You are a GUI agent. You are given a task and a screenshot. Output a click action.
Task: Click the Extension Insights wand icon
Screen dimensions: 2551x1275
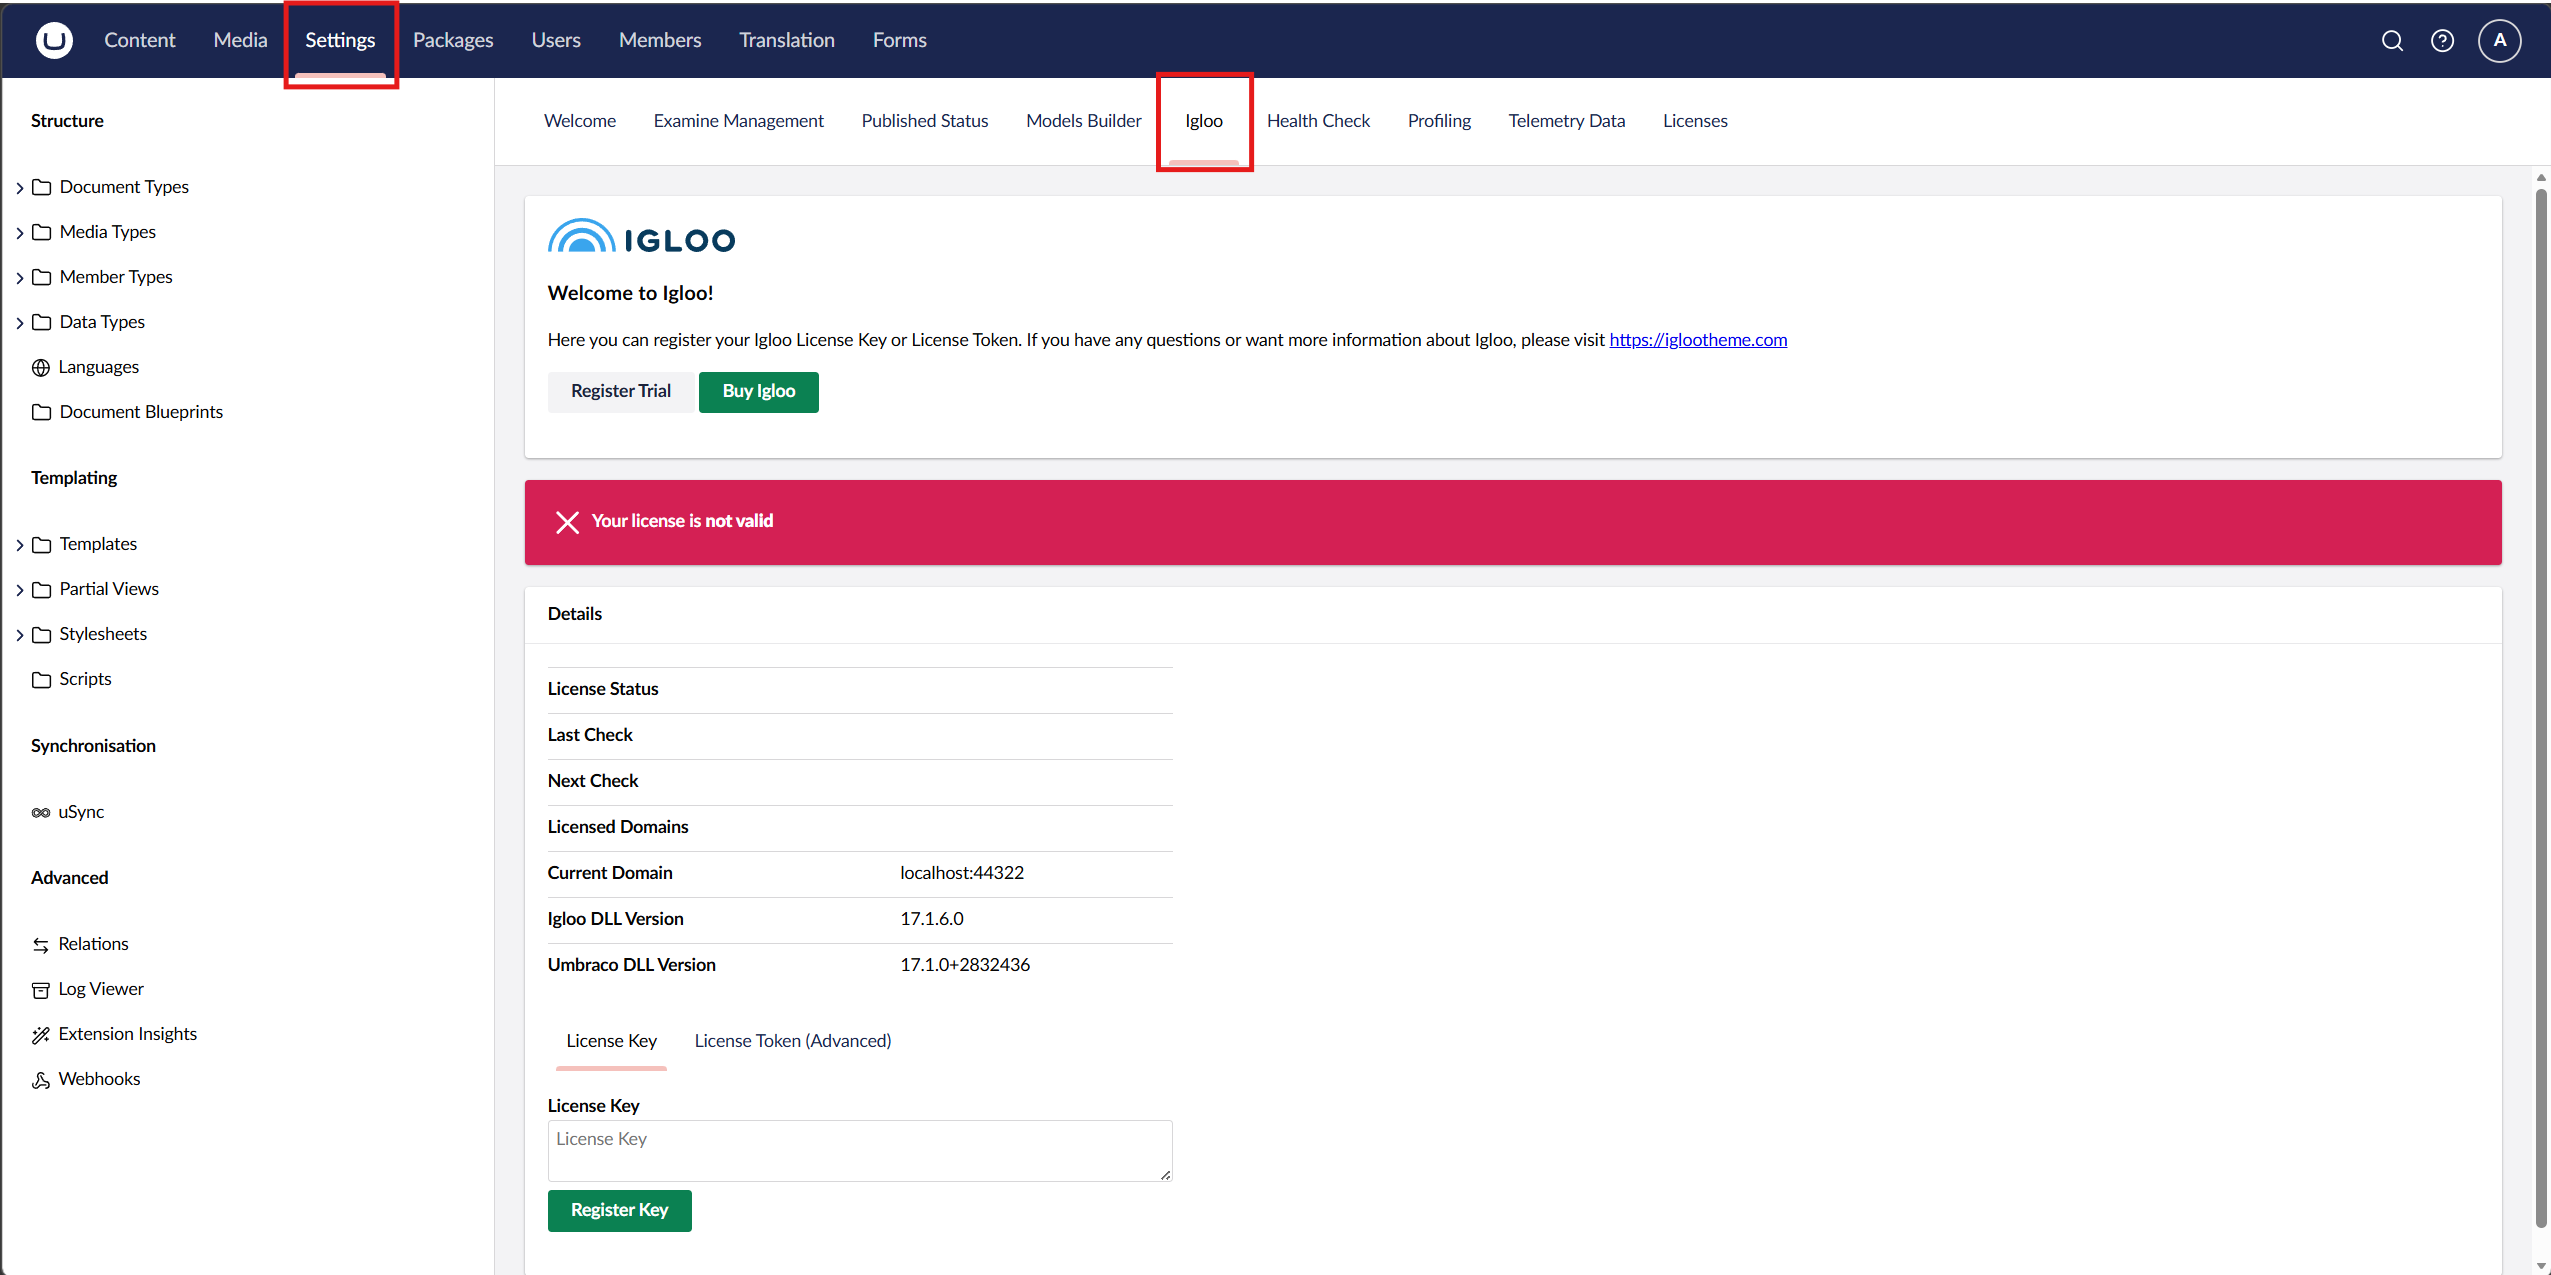[41, 1034]
